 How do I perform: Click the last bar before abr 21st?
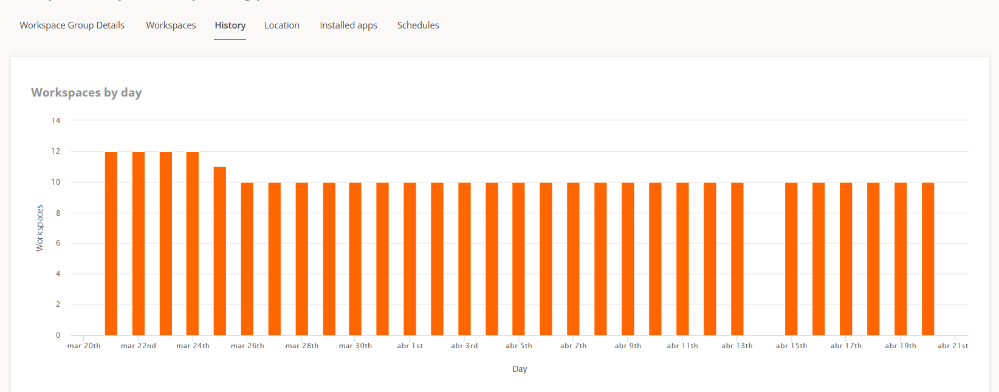pyautogui.click(x=928, y=259)
